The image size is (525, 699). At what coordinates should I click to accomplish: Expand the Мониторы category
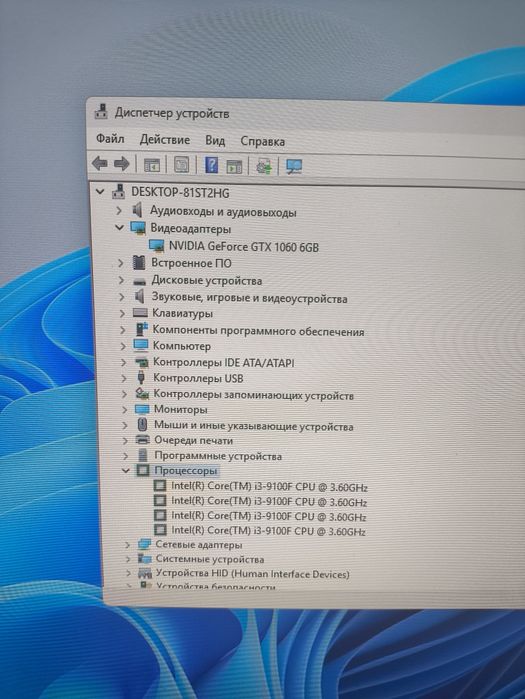124,409
